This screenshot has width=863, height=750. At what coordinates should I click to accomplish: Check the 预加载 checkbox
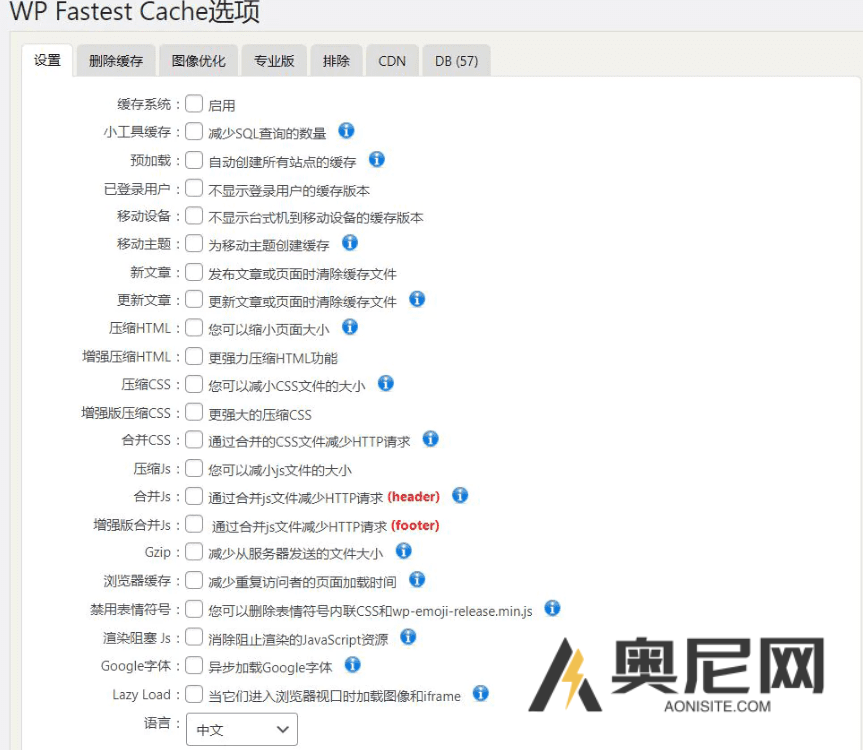click(x=194, y=160)
